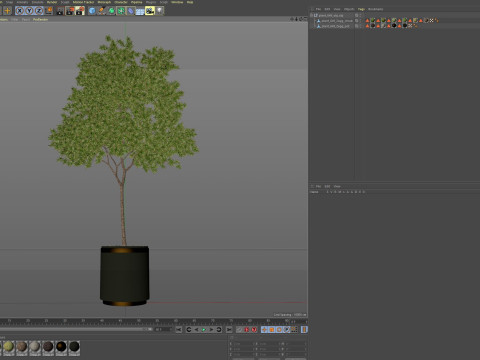Select the third plant polygon object

pyautogui.click(x=335, y=26)
